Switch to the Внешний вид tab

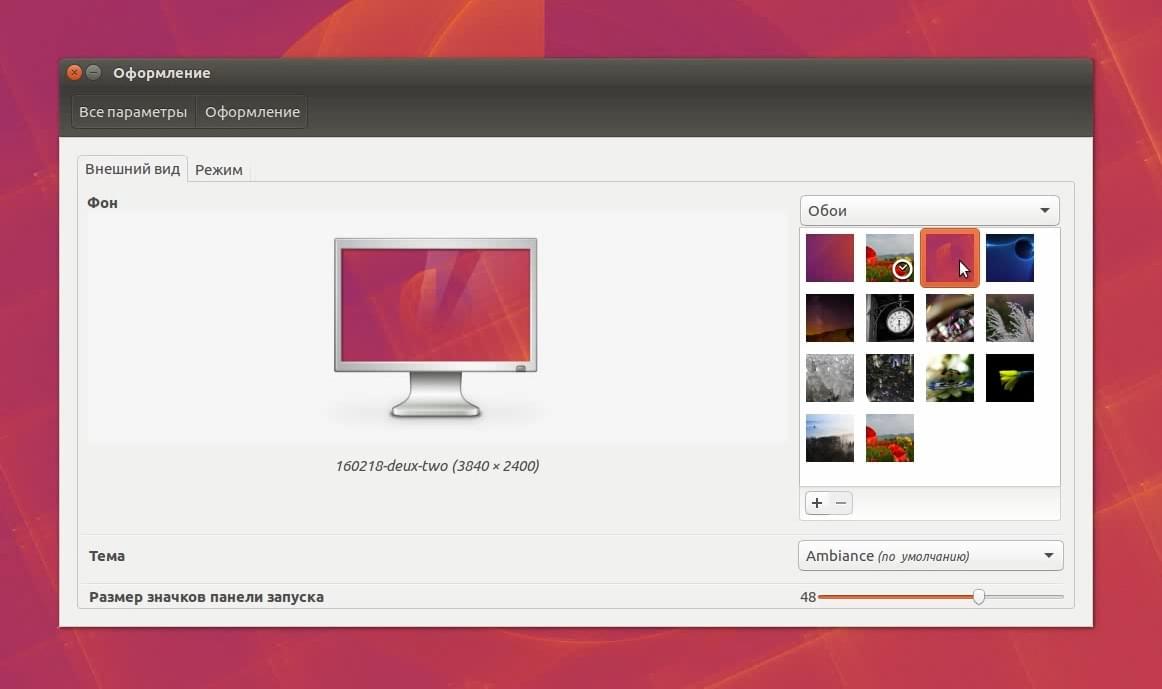pos(132,169)
